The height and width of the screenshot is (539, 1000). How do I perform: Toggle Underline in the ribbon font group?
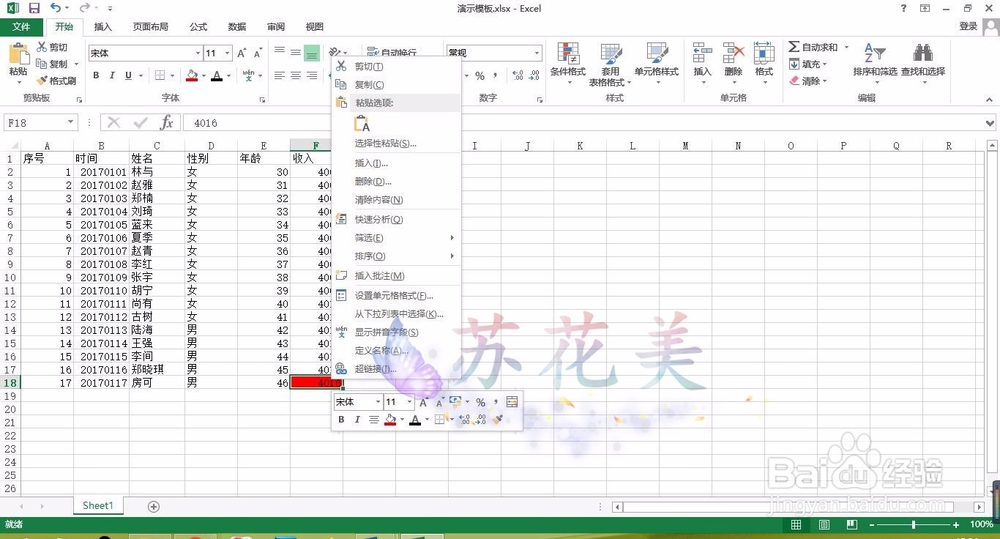pos(128,75)
